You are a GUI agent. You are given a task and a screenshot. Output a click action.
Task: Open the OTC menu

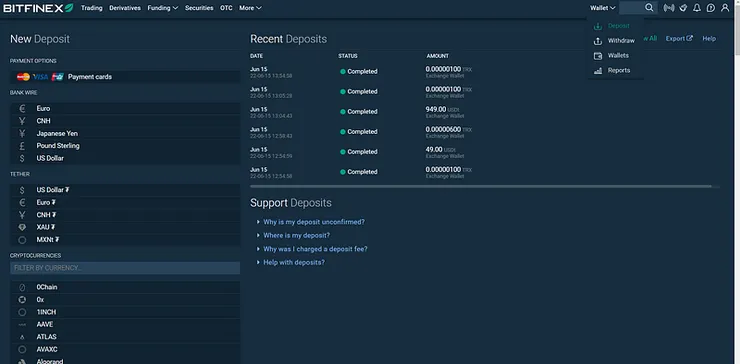[226, 8]
